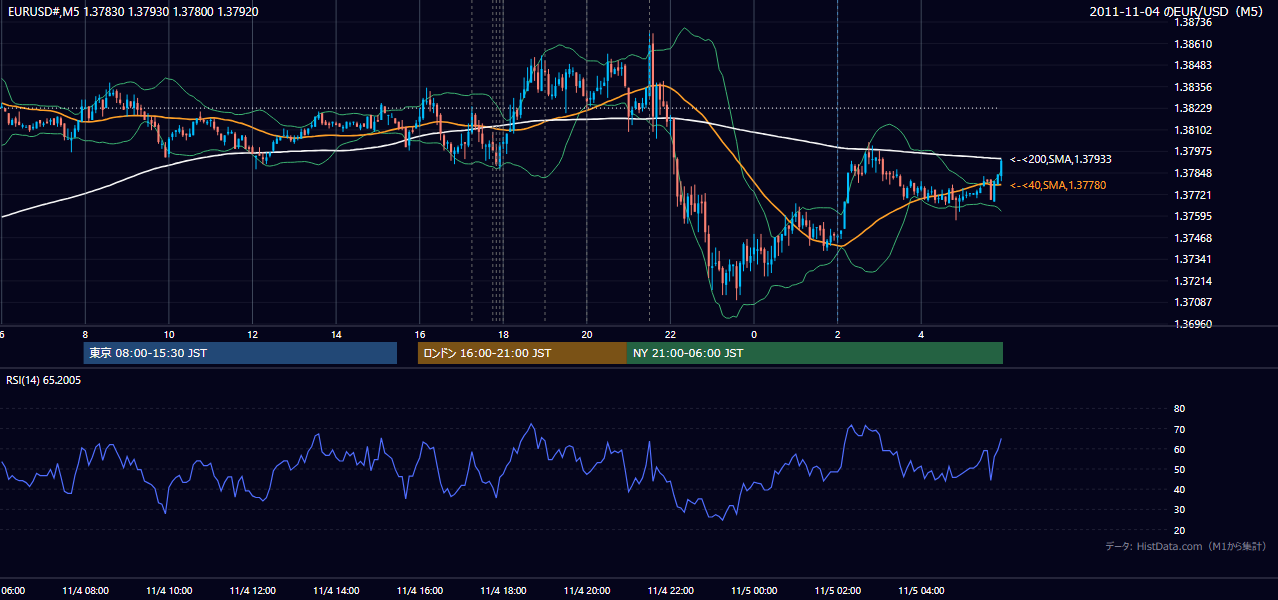
Task: Click the bottom time label 11/4 12:00
Action: pos(252,590)
